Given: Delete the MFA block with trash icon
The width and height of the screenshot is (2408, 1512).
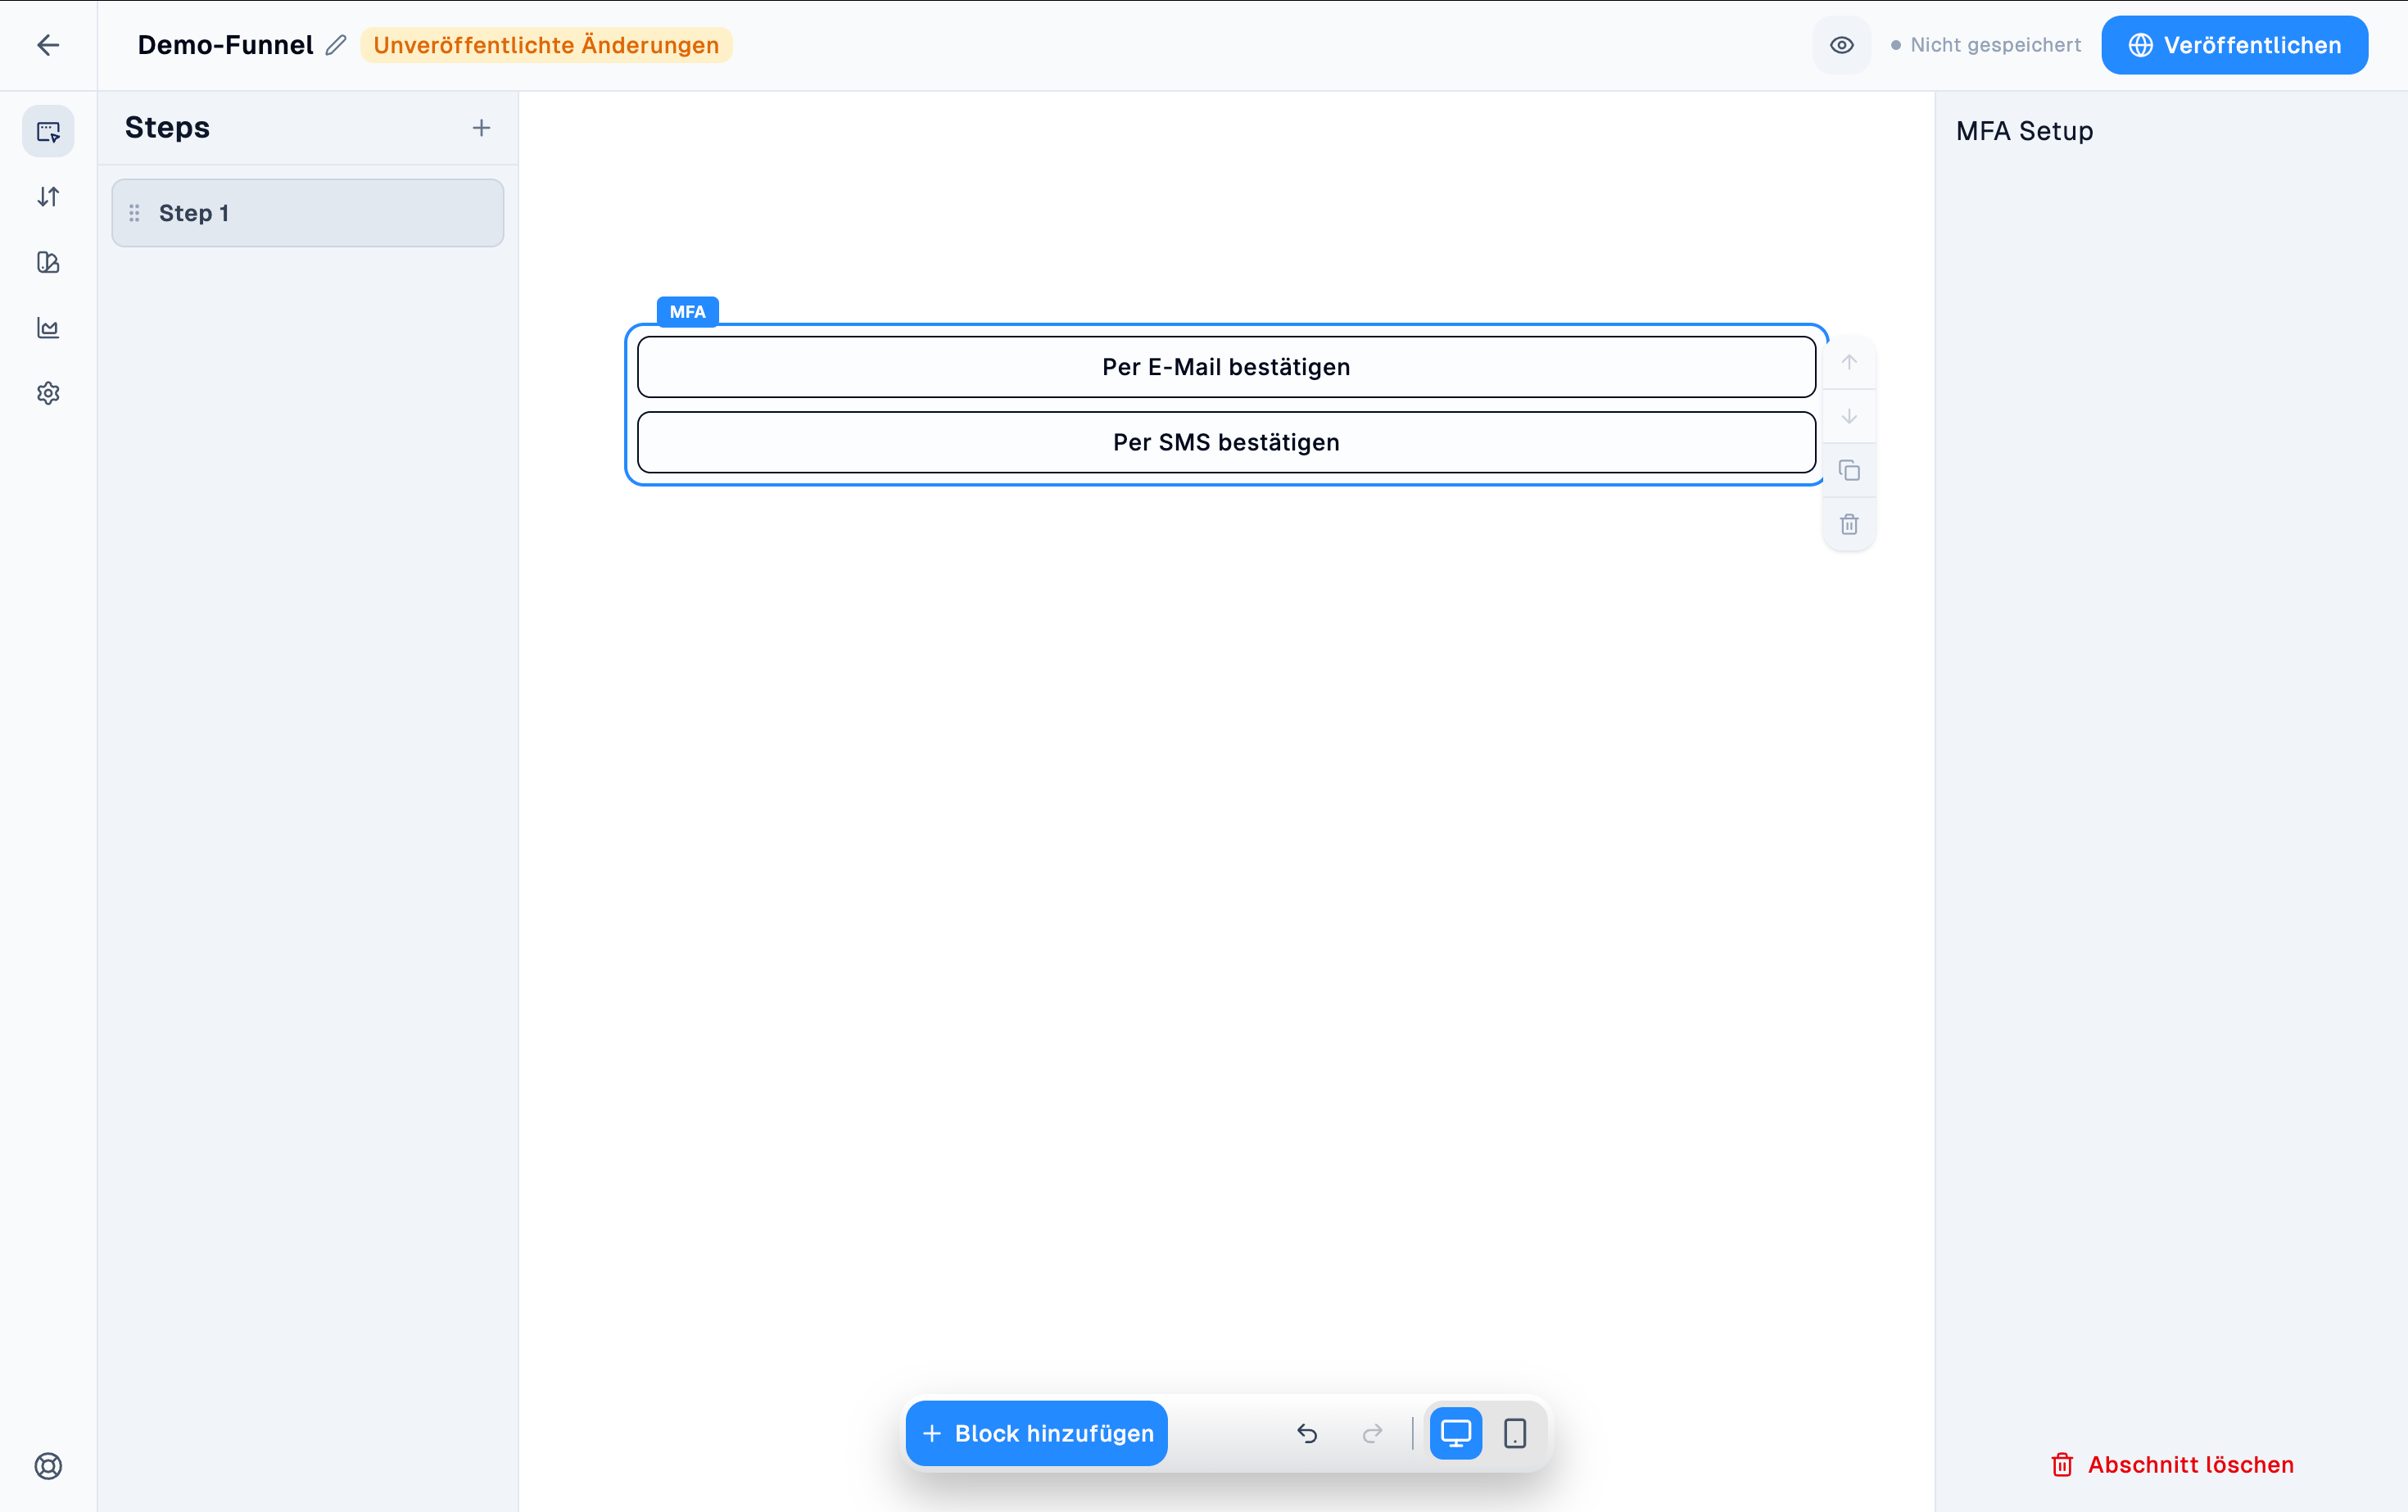Looking at the screenshot, I should pyautogui.click(x=1849, y=524).
